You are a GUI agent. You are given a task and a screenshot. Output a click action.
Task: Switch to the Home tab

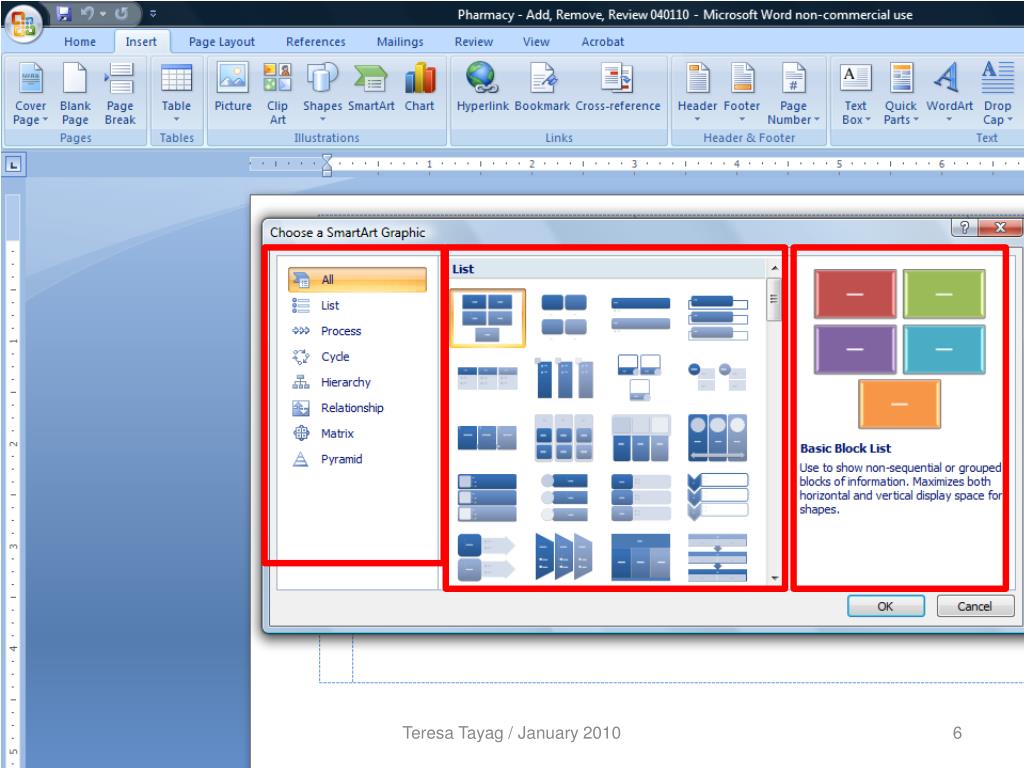point(80,42)
